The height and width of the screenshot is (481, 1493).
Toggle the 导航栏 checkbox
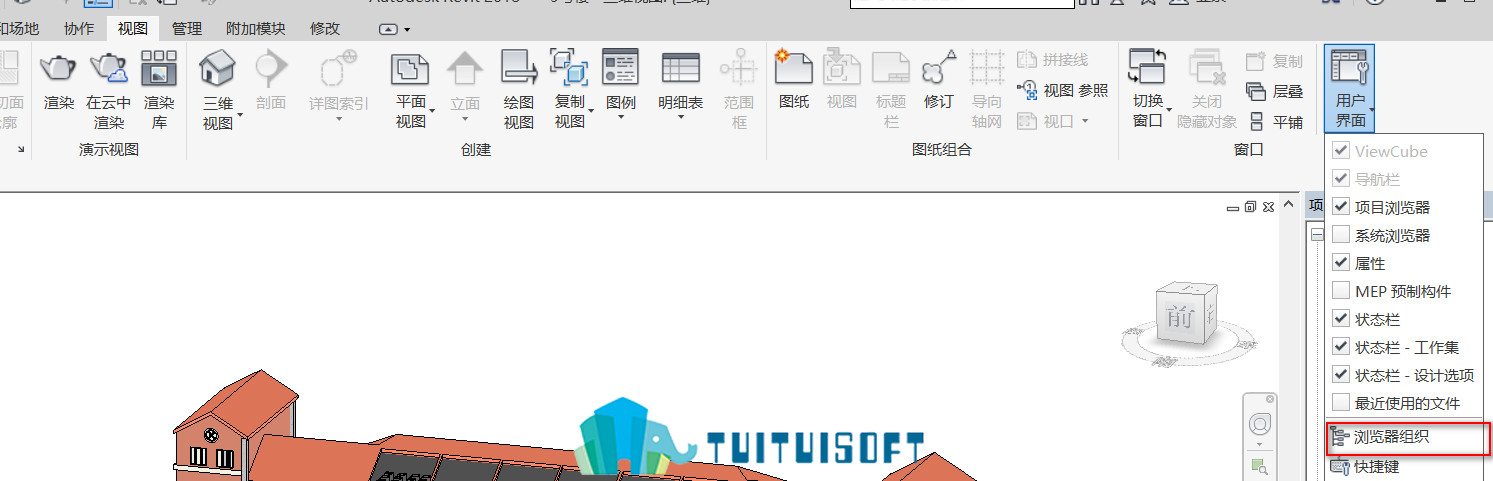[1342, 179]
